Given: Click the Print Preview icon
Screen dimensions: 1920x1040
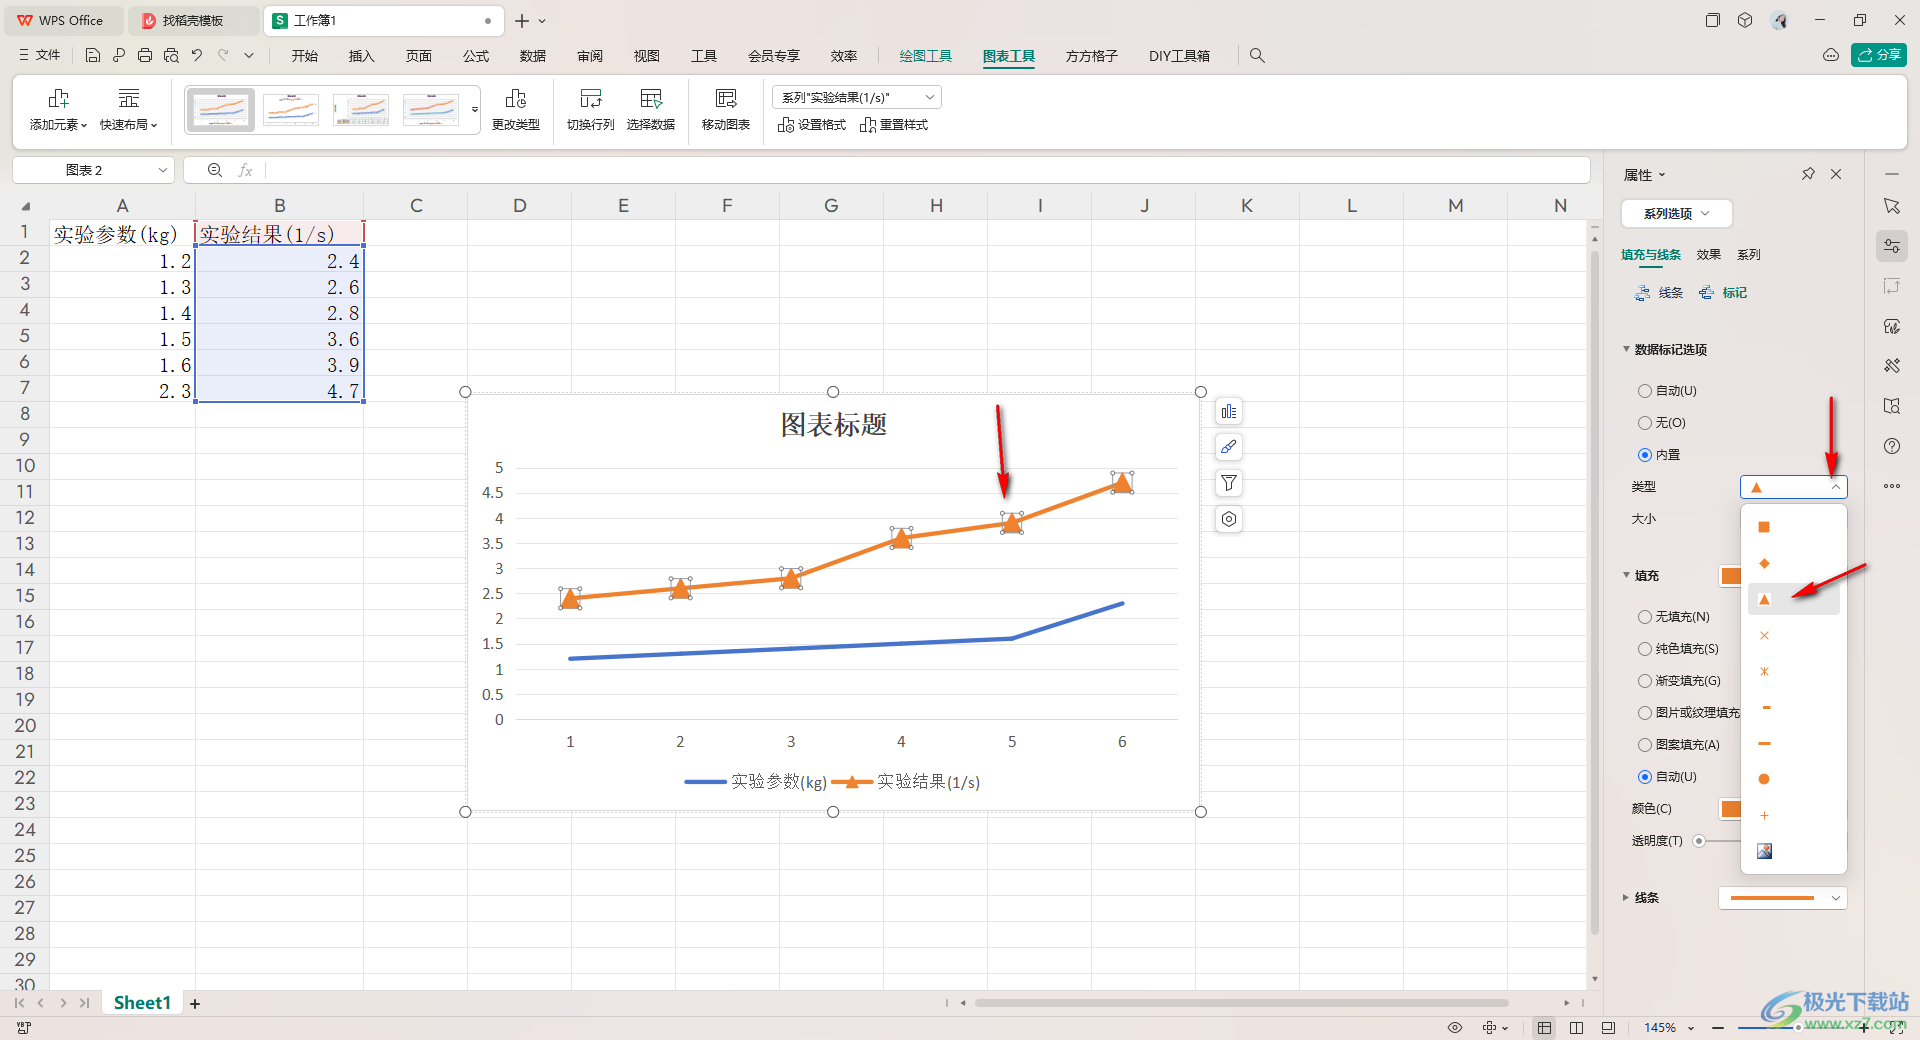Looking at the screenshot, I should point(171,56).
